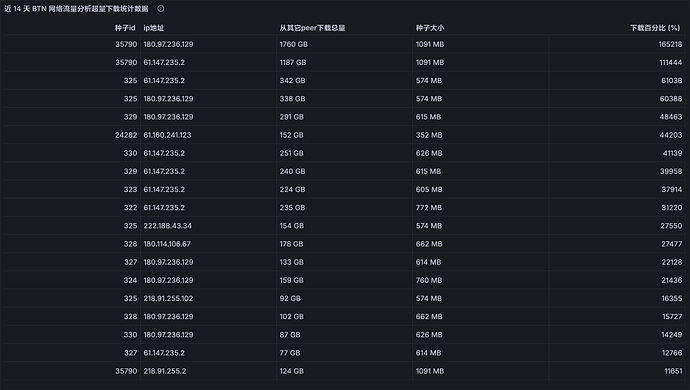Sort by ip地址 column header
This screenshot has width=690, height=390.
pos(154,28)
